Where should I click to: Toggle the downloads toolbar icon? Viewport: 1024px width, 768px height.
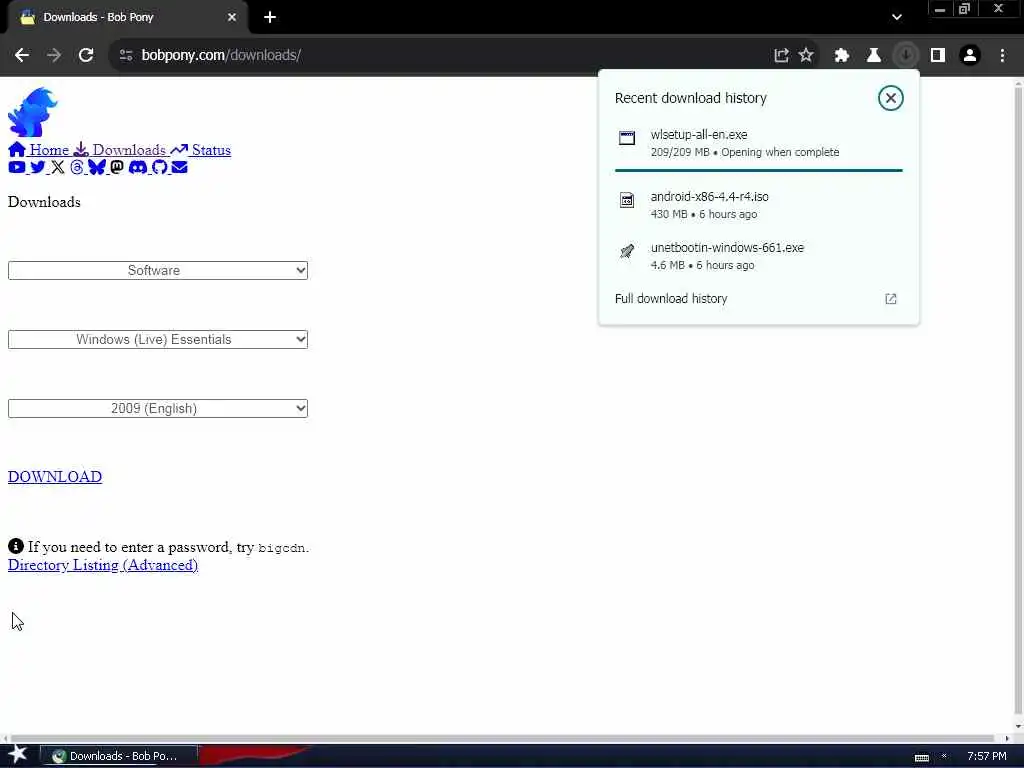(x=906, y=55)
